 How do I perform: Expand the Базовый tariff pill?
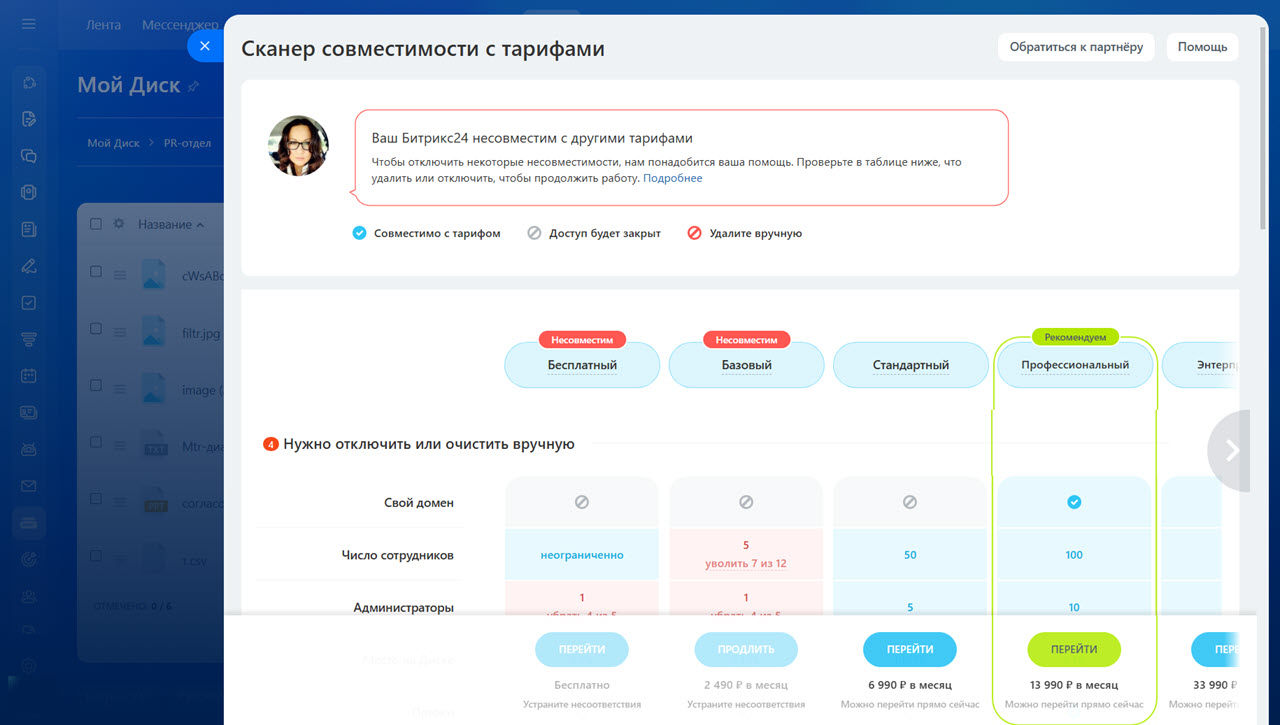coord(746,365)
